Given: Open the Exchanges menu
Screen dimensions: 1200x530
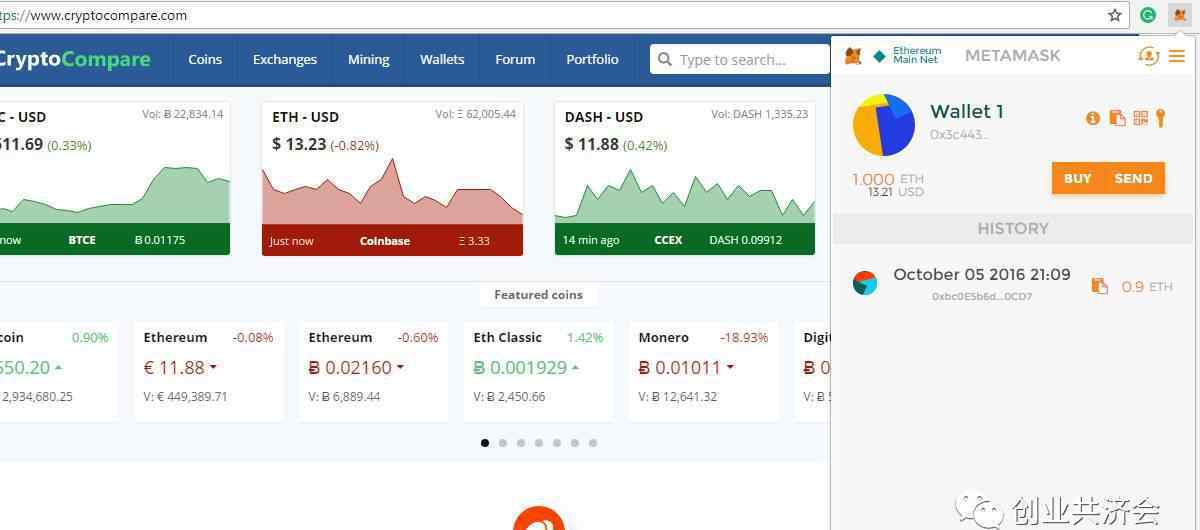Looking at the screenshot, I should click(x=285, y=59).
